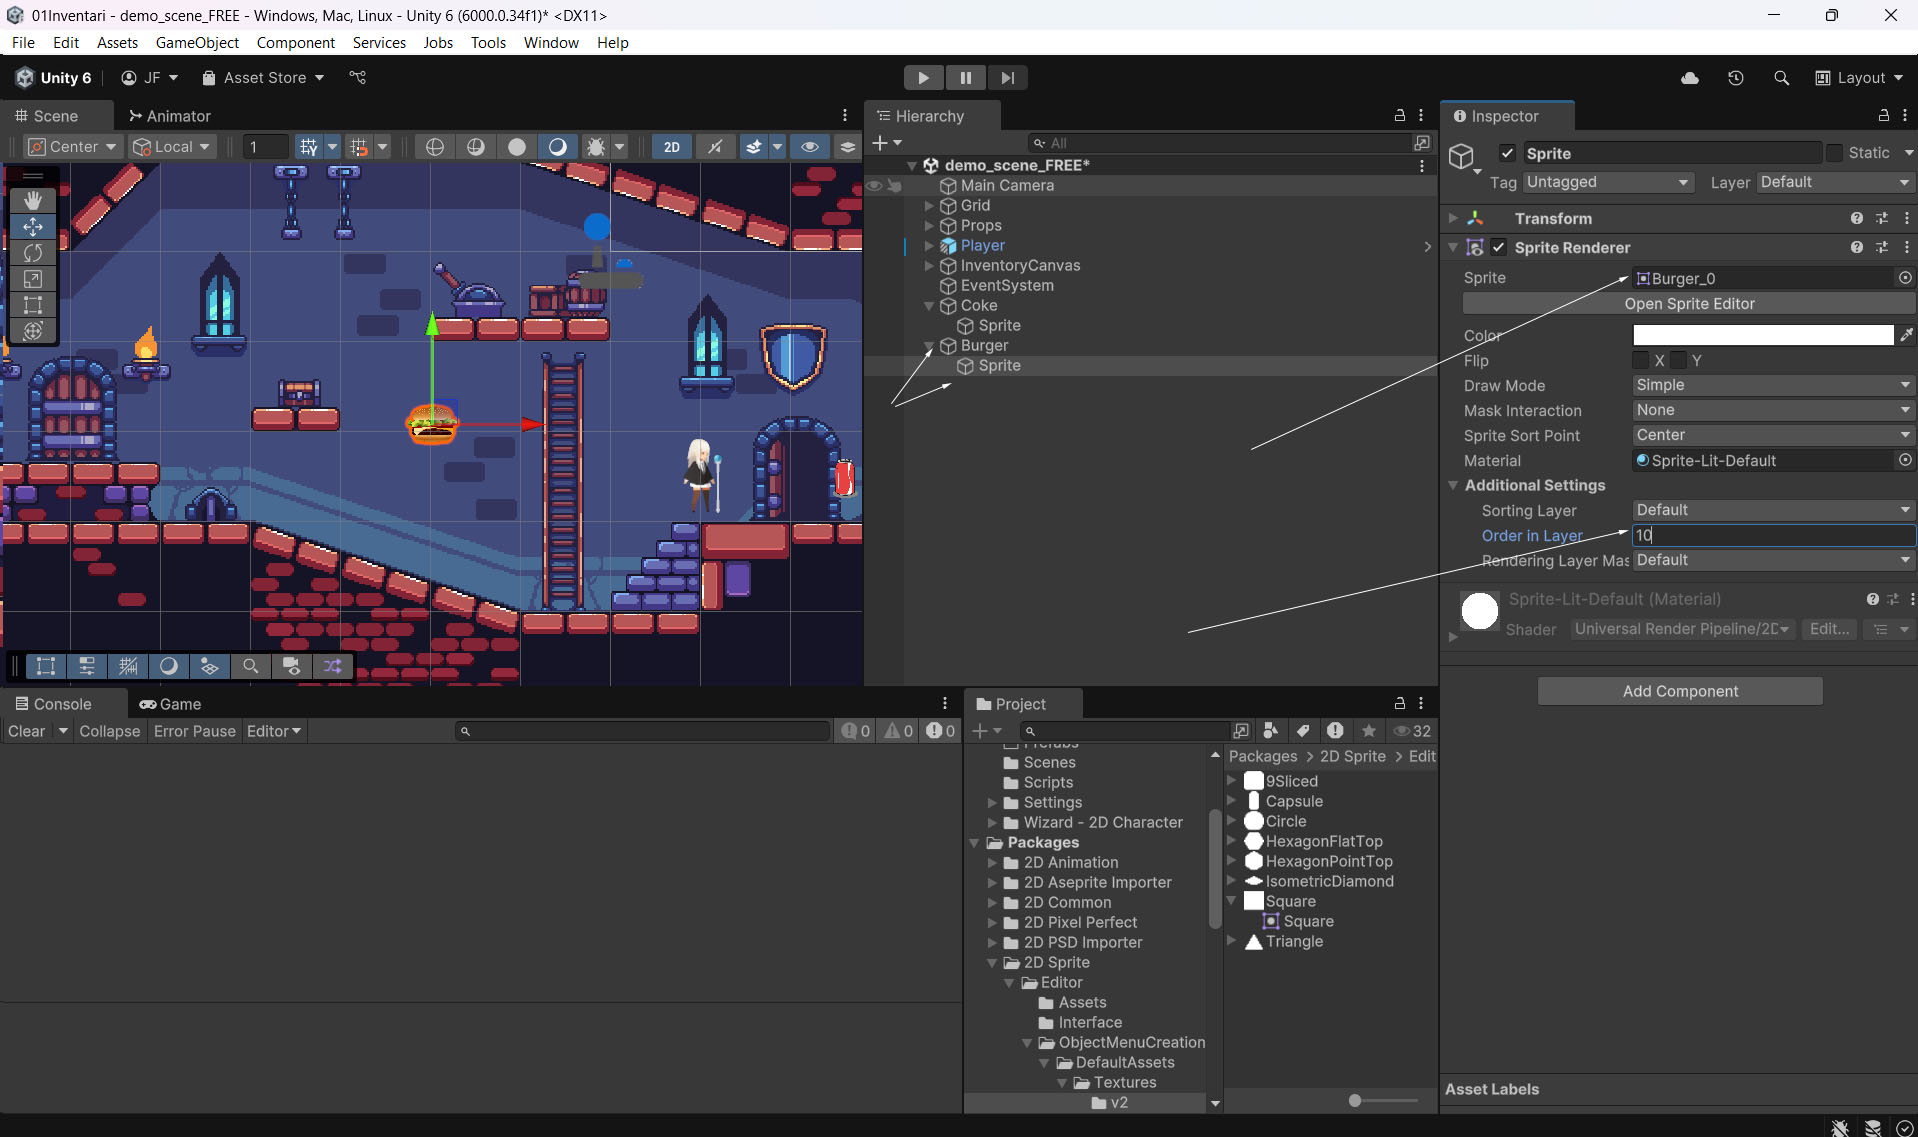Open Unity Cloud icon in top bar
Image resolution: width=1918 pixels, height=1137 pixels.
click(1690, 78)
